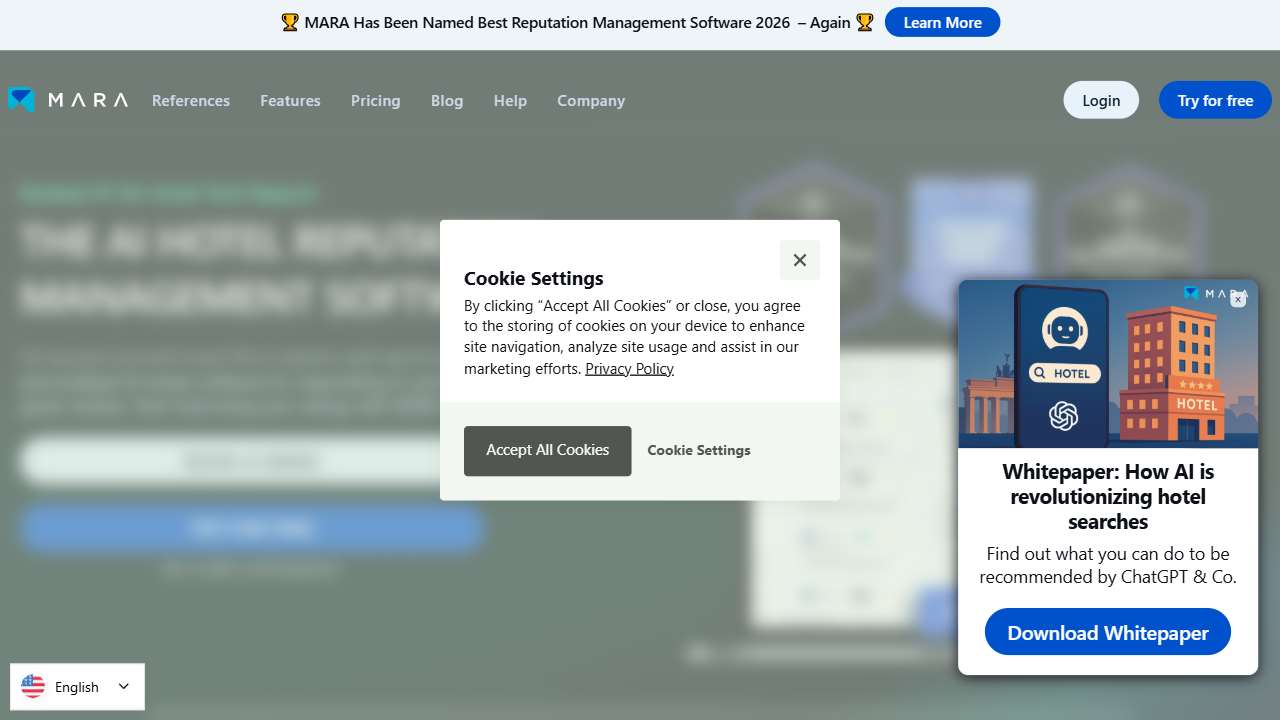
Task: Click the left trophy icon in announcement banner
Action: 290,22
